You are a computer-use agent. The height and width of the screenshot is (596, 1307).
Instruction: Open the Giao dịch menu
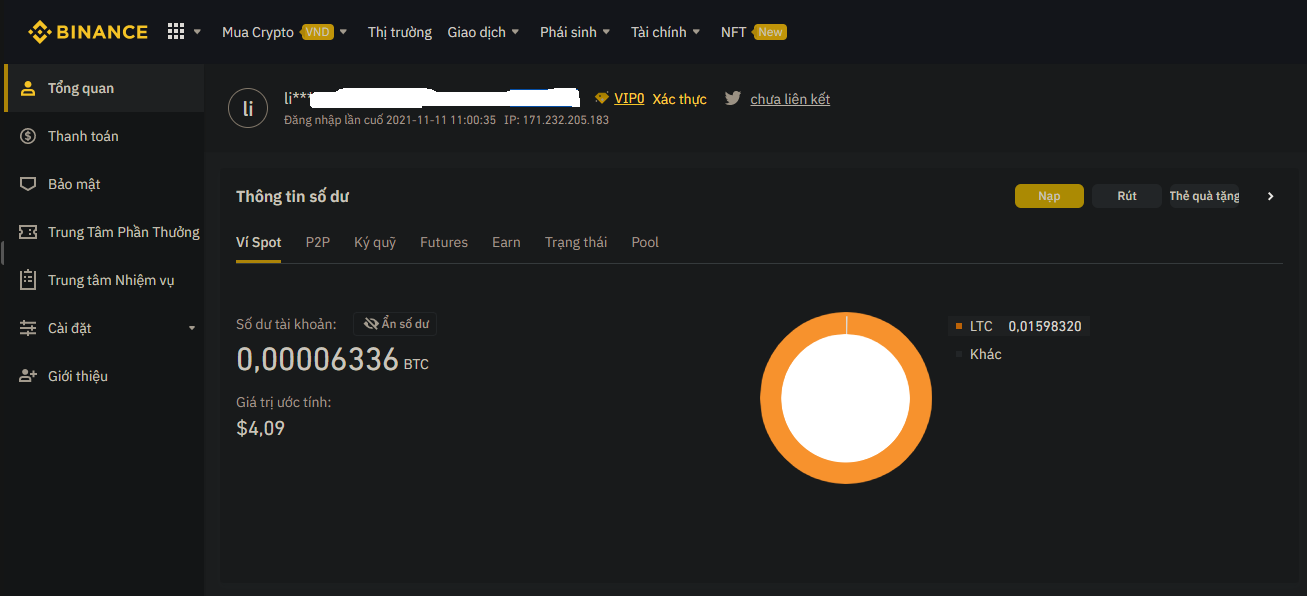coord(477,32)
